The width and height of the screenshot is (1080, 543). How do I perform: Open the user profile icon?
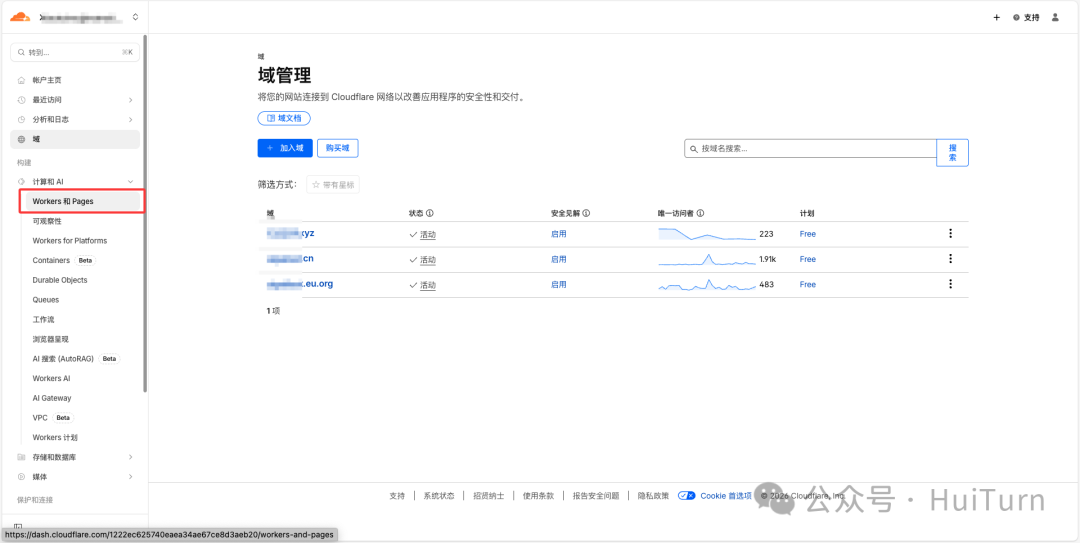tap(1055, 18)
